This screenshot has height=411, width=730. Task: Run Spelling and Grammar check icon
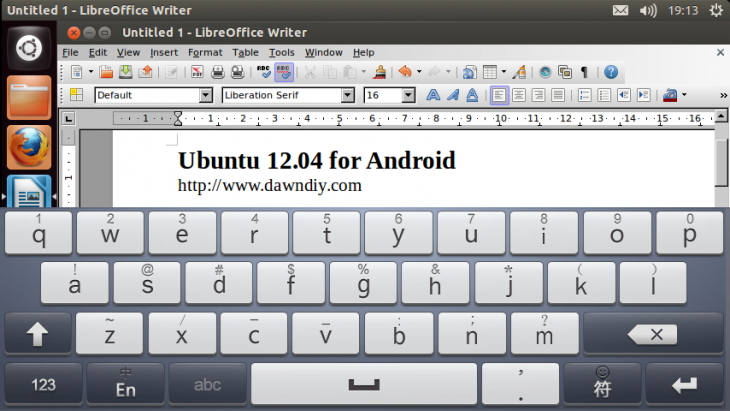[263, 72]
